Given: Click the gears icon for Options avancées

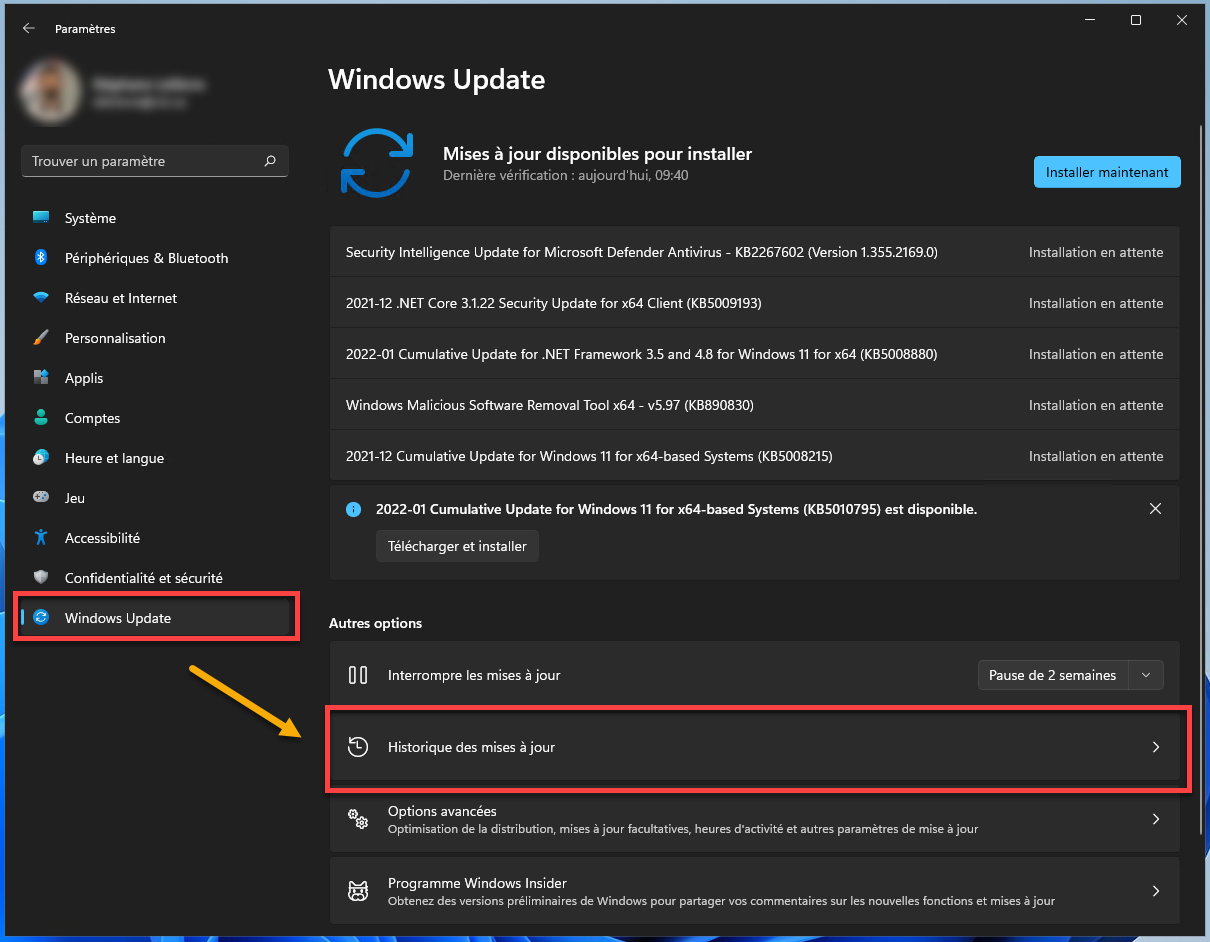Looking at the screenshot, I should tap(358, 819).
